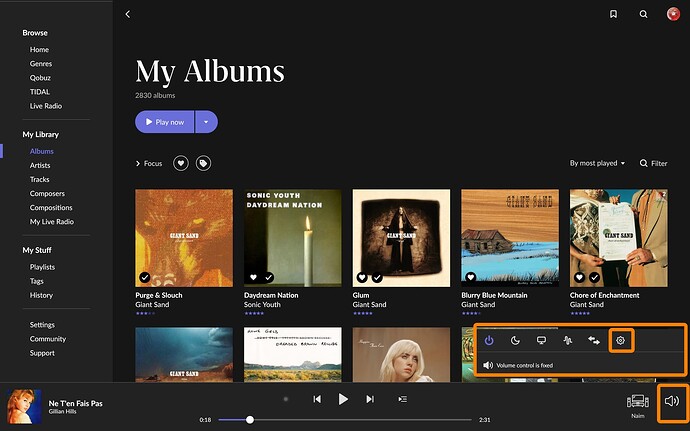Click the transfer zone arrows icon

tap(594, 340)
